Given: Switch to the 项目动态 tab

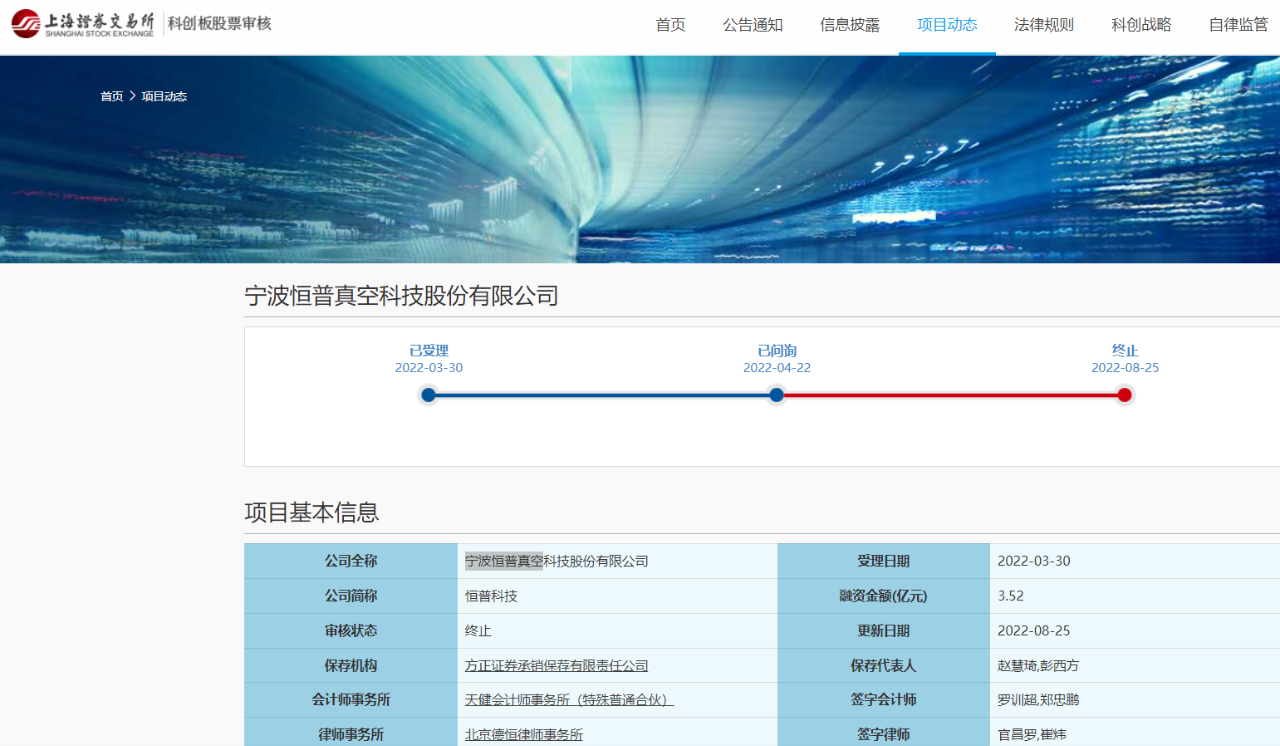Looking at the screenshot, I should tap(946, 25).
